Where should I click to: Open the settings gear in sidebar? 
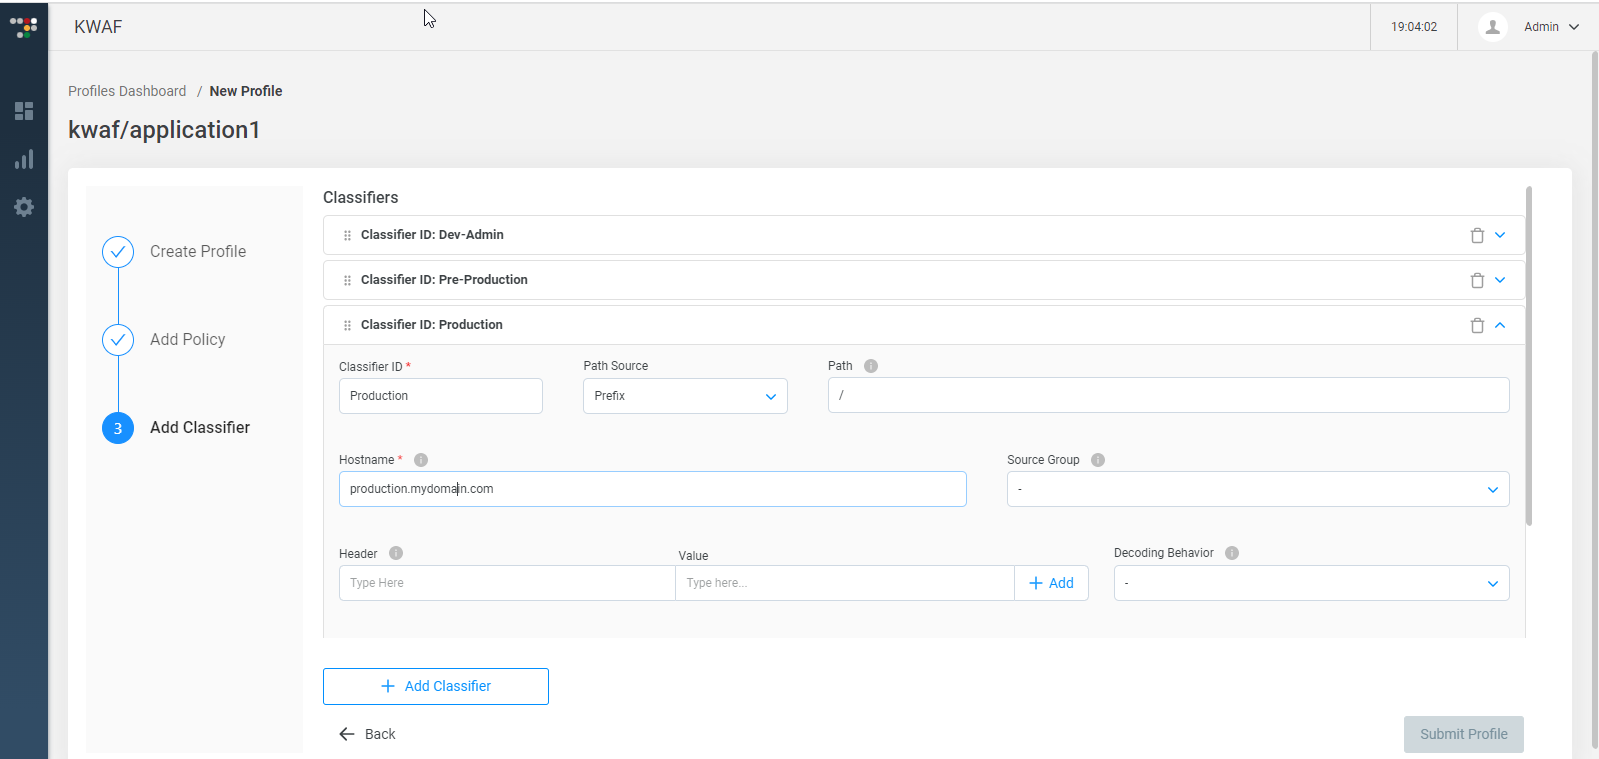[x=24, y=207]
